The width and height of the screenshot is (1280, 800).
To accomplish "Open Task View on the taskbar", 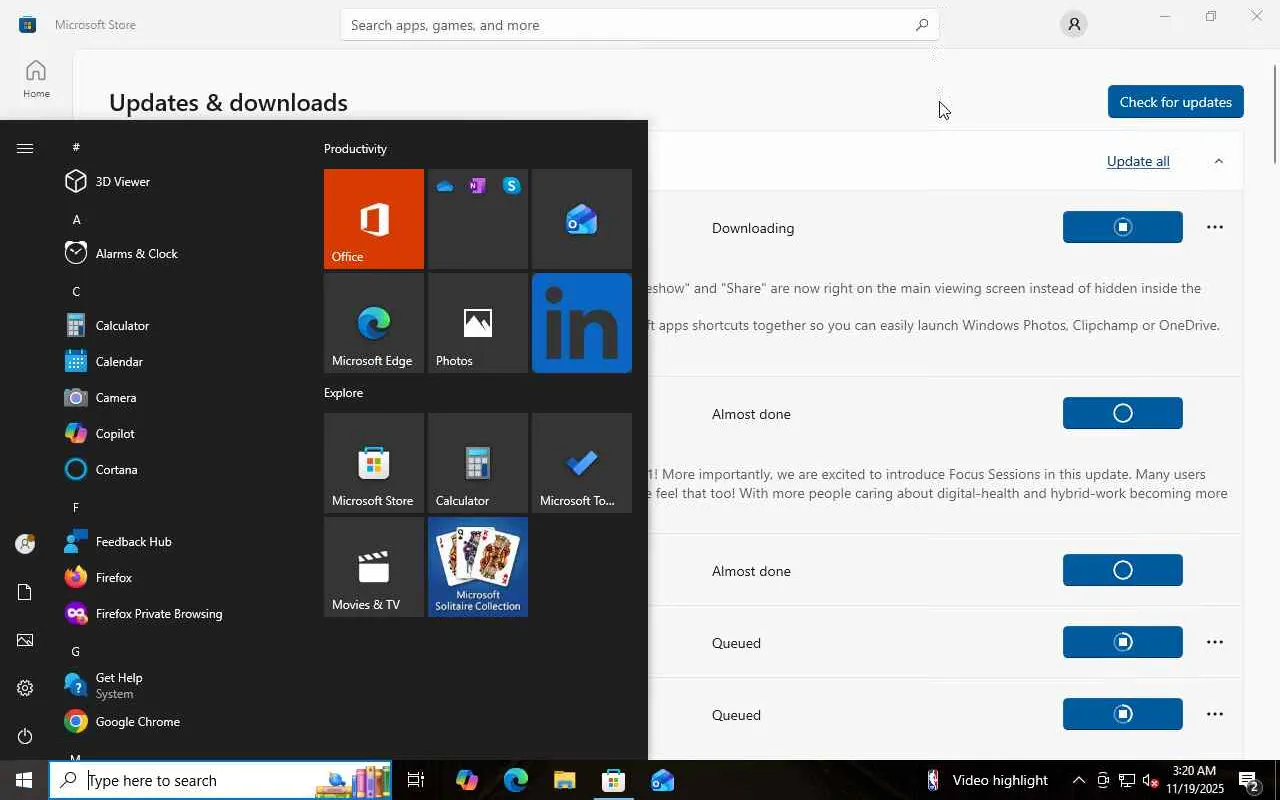I will pos(416,780).
